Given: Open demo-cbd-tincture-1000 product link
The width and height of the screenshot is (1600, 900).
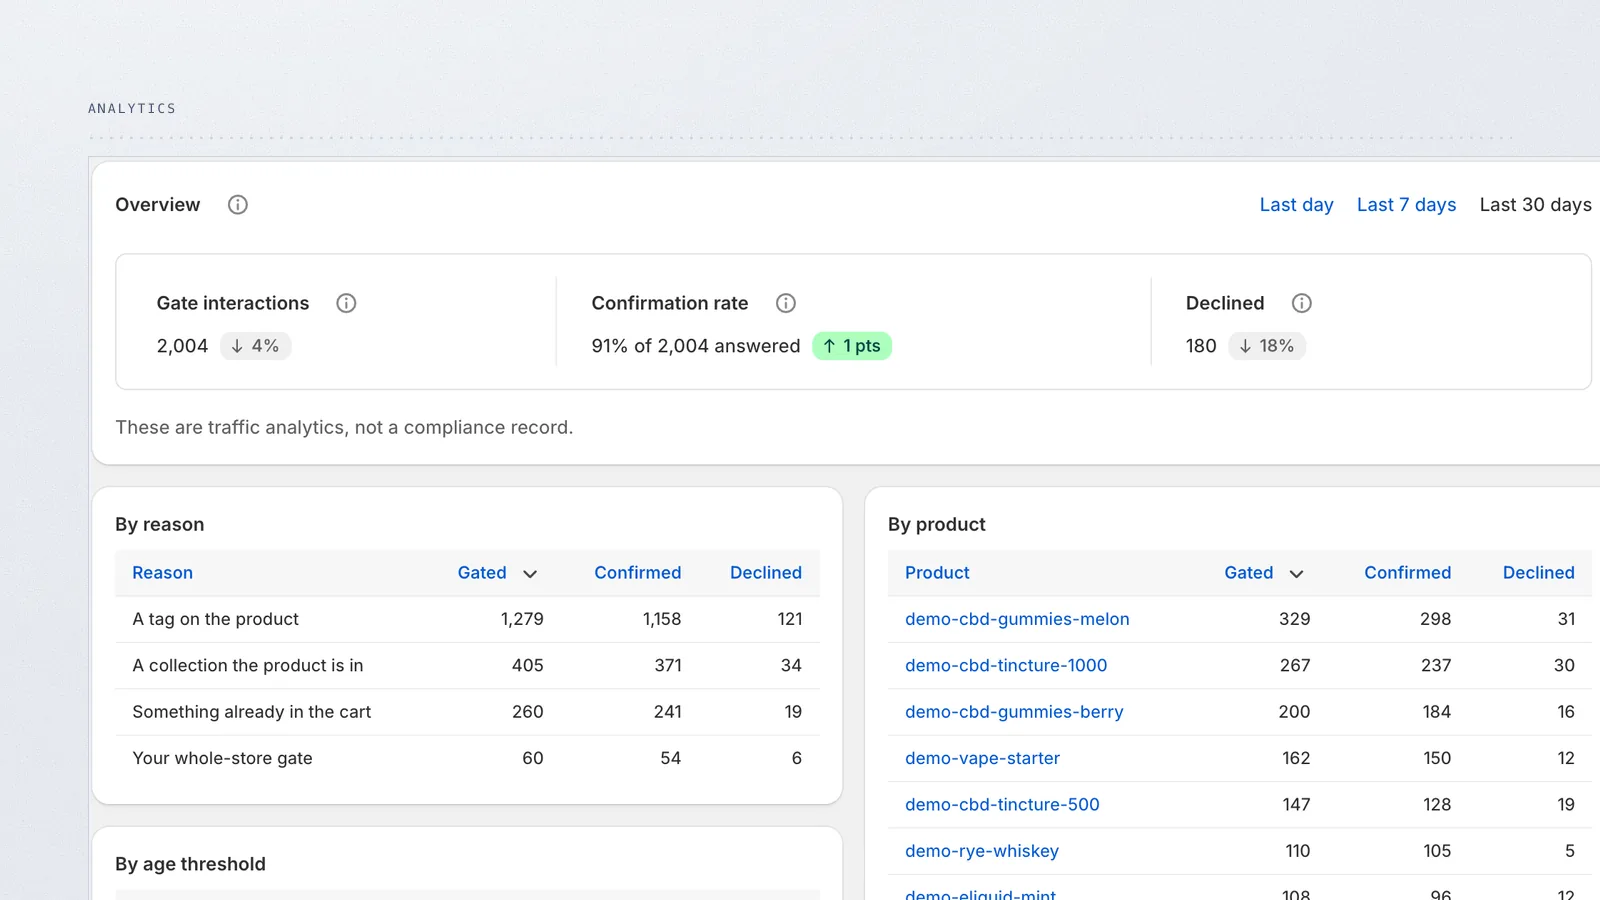Looking at the screenshot, I should [x=1006, y=665].
